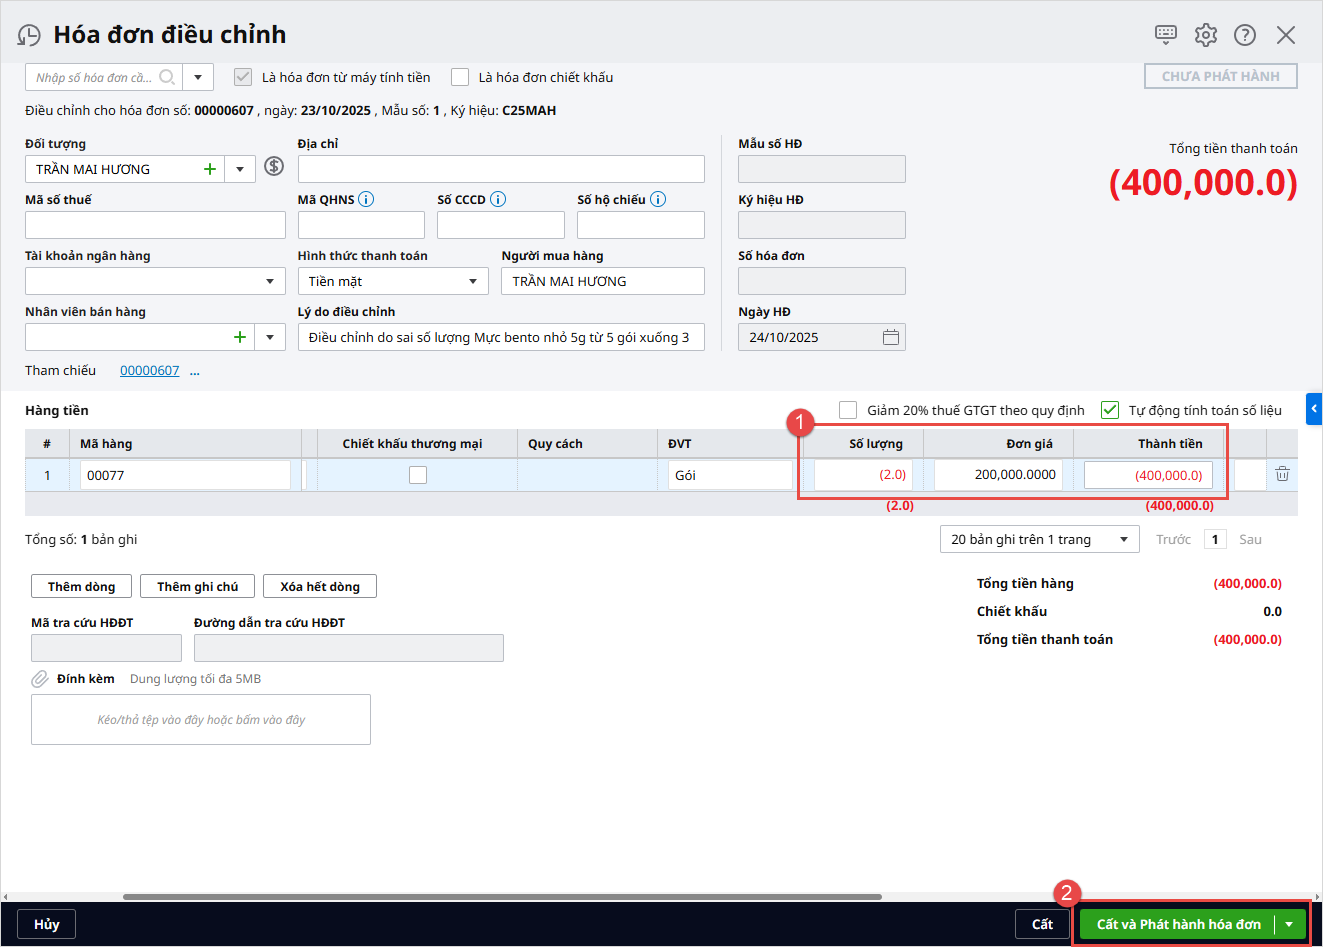Click the info icon beside Mã QHNS

tap(366, 199)
